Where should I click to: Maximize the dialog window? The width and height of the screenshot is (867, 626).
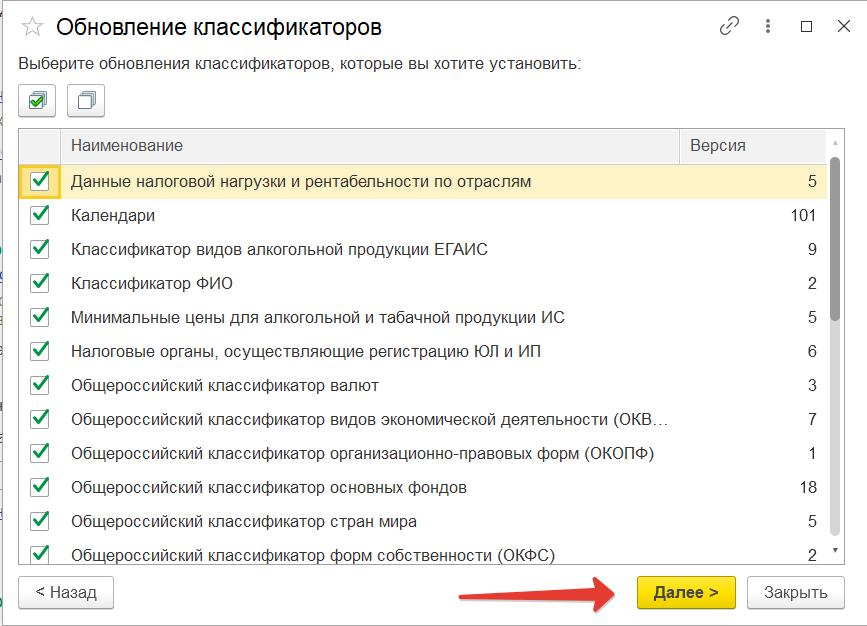tap(806, 27)
